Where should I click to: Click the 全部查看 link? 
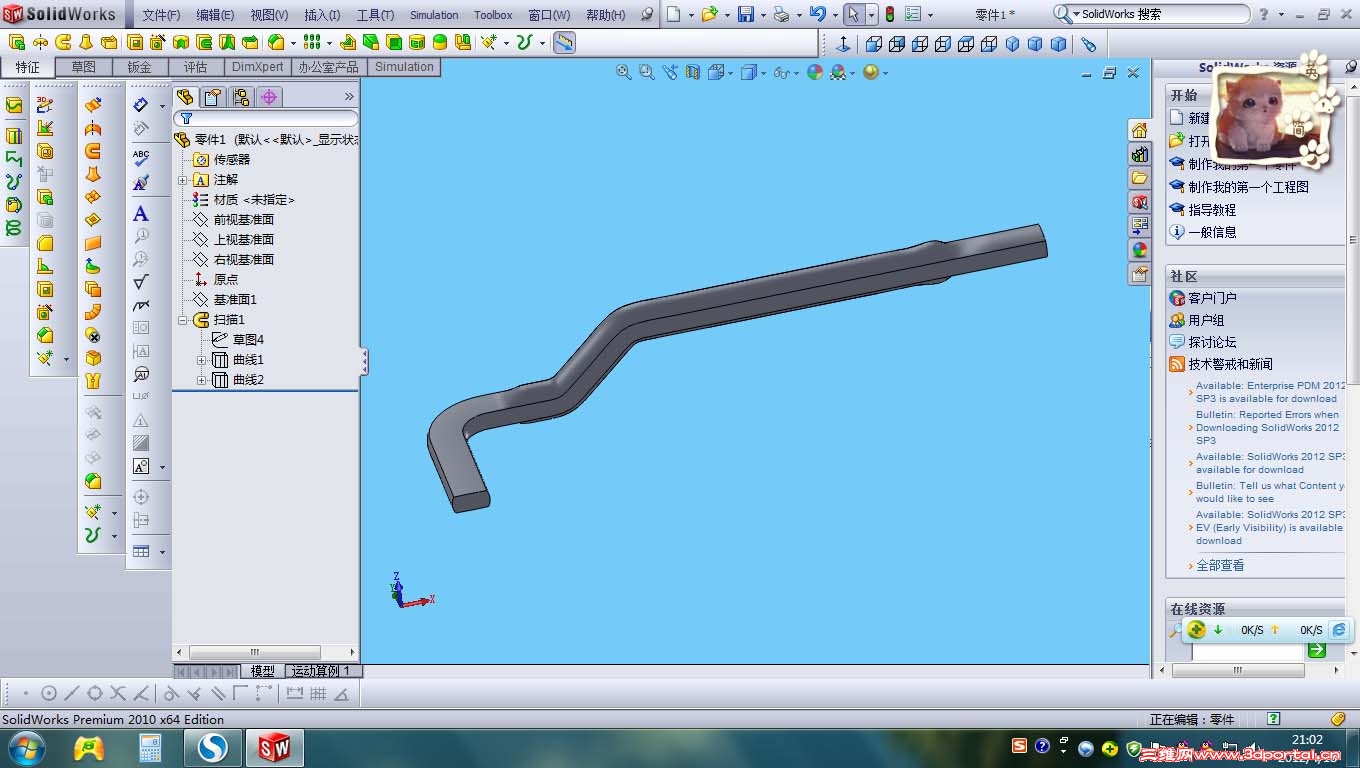click(x=1220, y=565)
